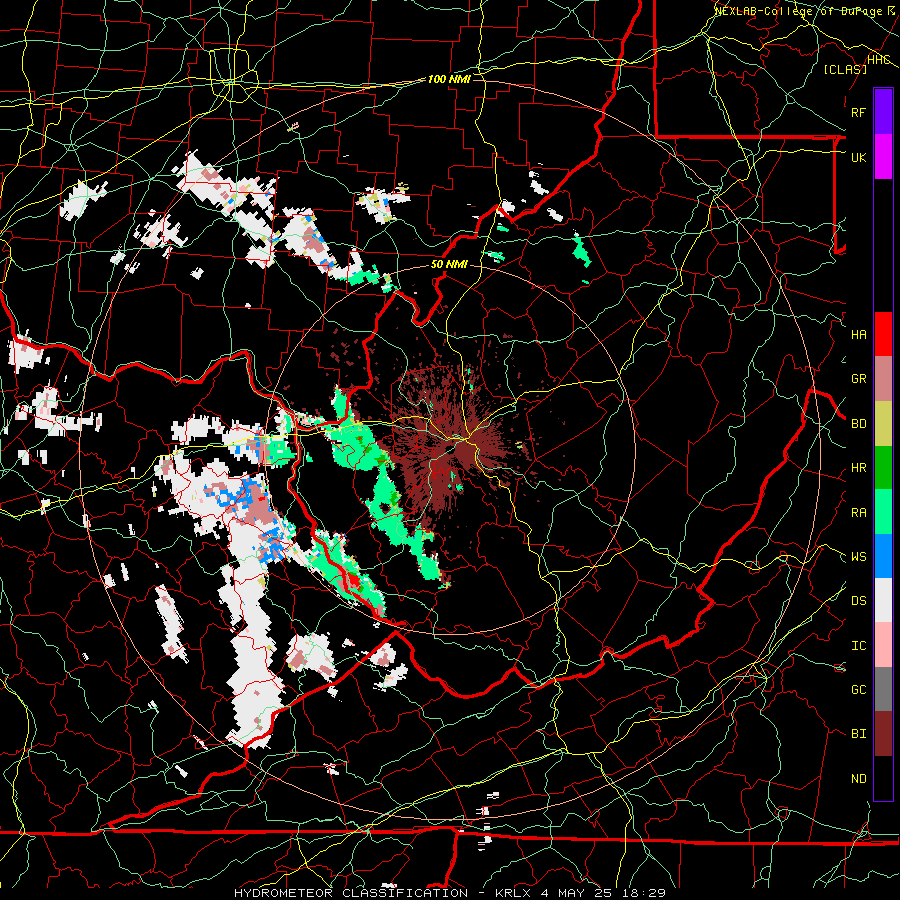
Task: Click the HHC product label
Action: coord(879,59)
